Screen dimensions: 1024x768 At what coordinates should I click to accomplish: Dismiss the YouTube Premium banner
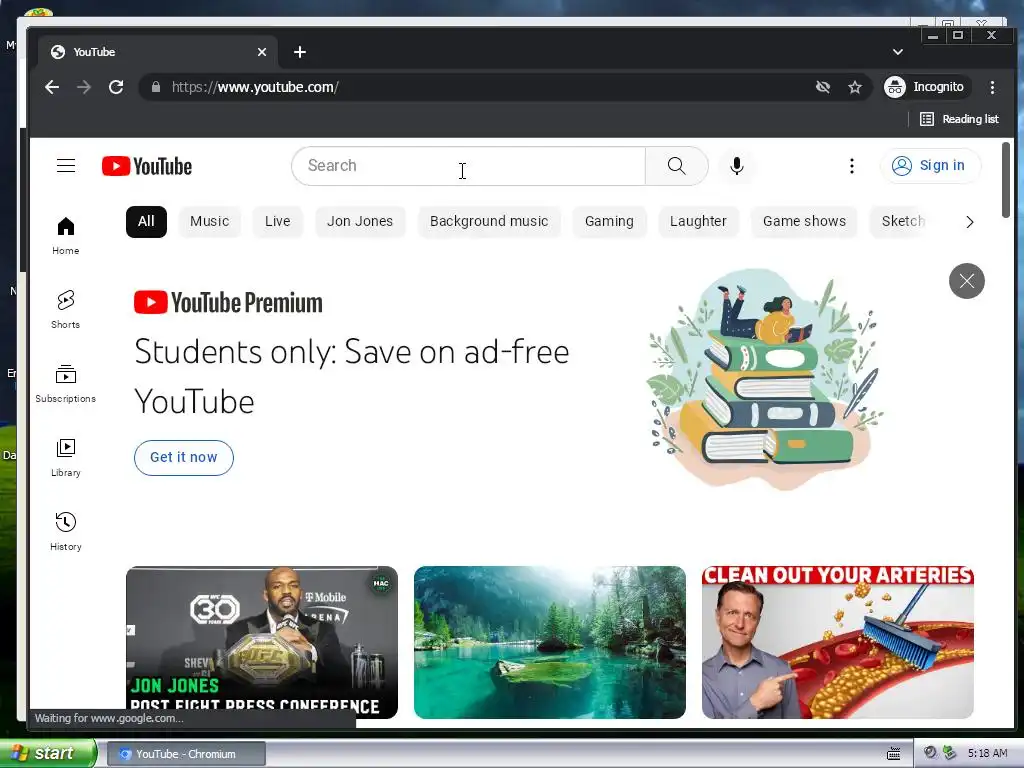tap(967, 281)
